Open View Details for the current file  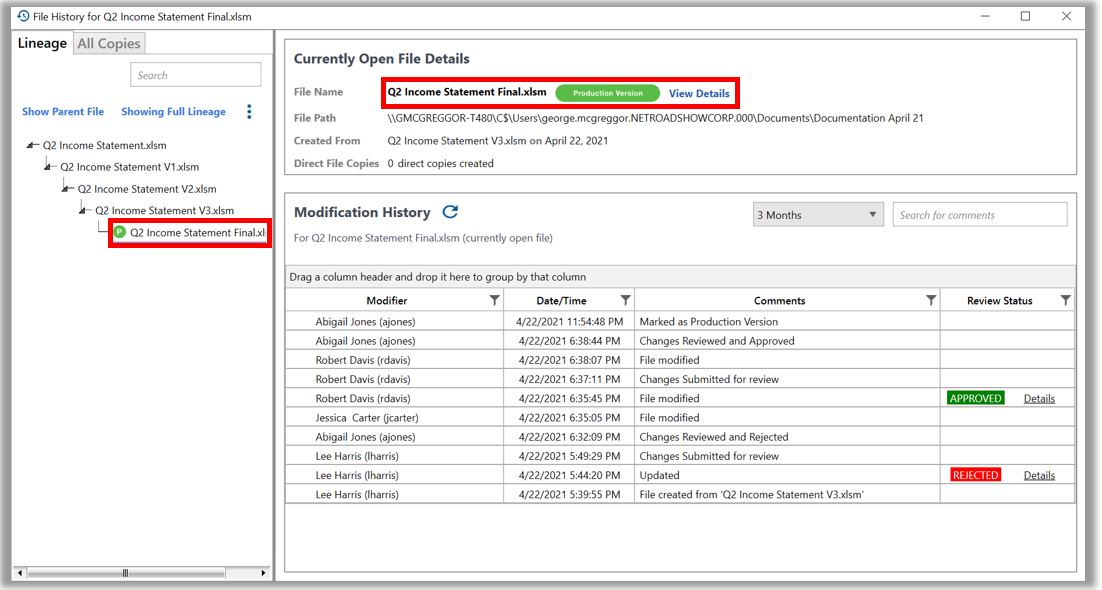click(699, 94)
